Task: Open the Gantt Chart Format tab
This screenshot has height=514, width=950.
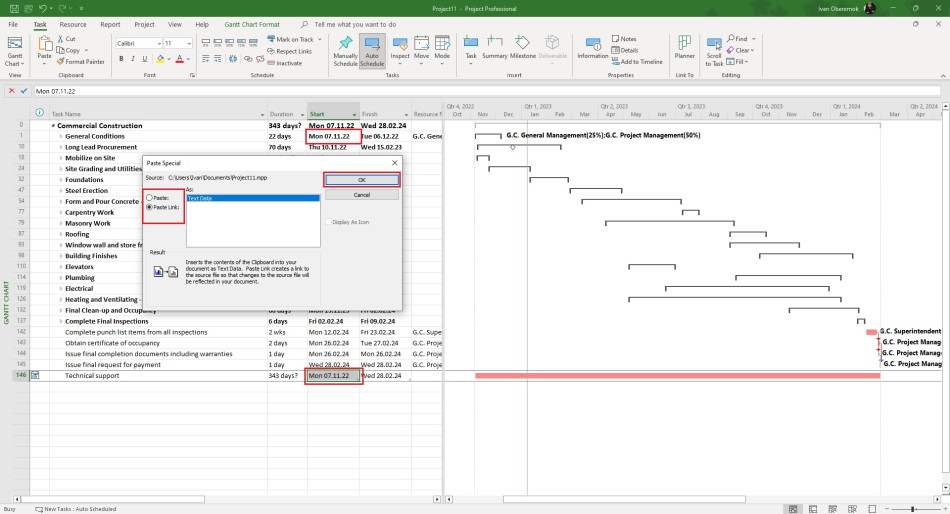Action: point(252,24)
